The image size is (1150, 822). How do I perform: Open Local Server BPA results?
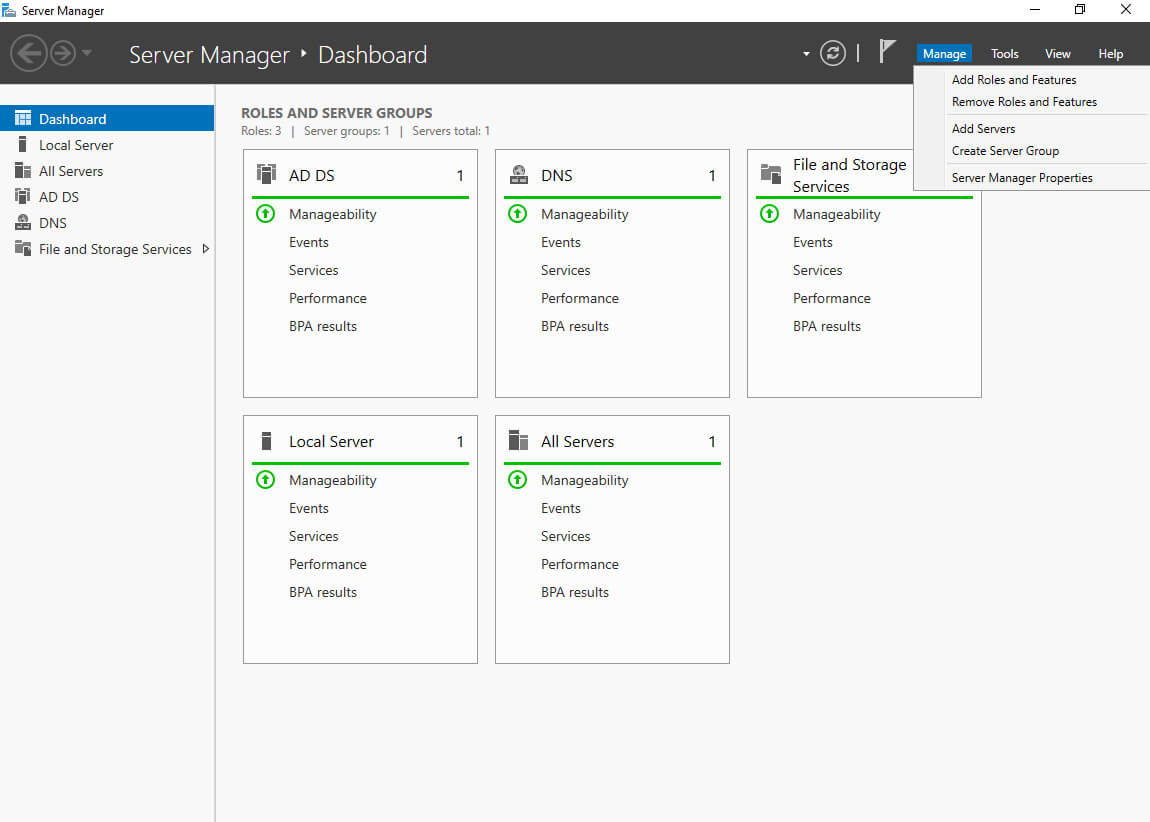[323, 592]
